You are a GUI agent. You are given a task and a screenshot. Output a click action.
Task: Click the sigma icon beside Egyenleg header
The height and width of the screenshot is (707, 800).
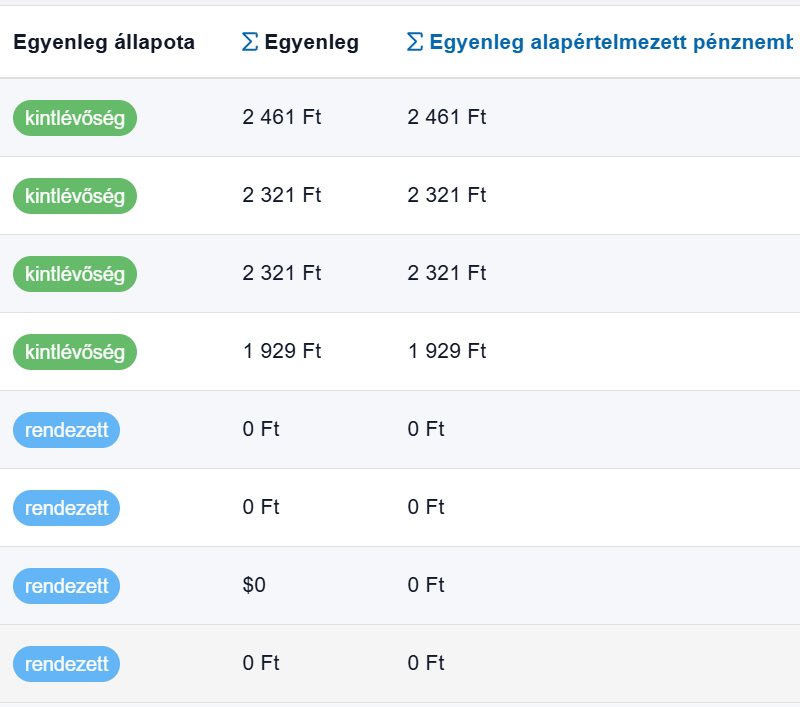[250, 43]
